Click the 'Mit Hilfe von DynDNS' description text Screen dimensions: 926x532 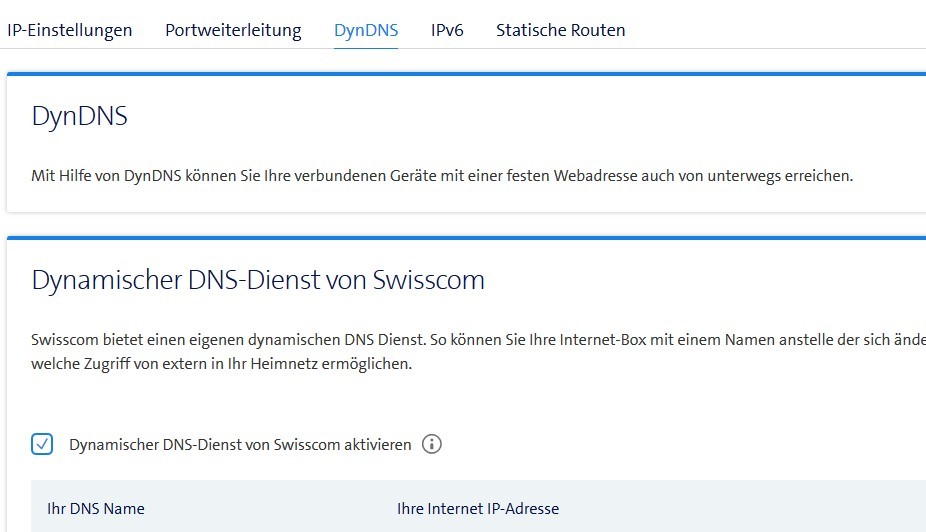click(442, 176)
